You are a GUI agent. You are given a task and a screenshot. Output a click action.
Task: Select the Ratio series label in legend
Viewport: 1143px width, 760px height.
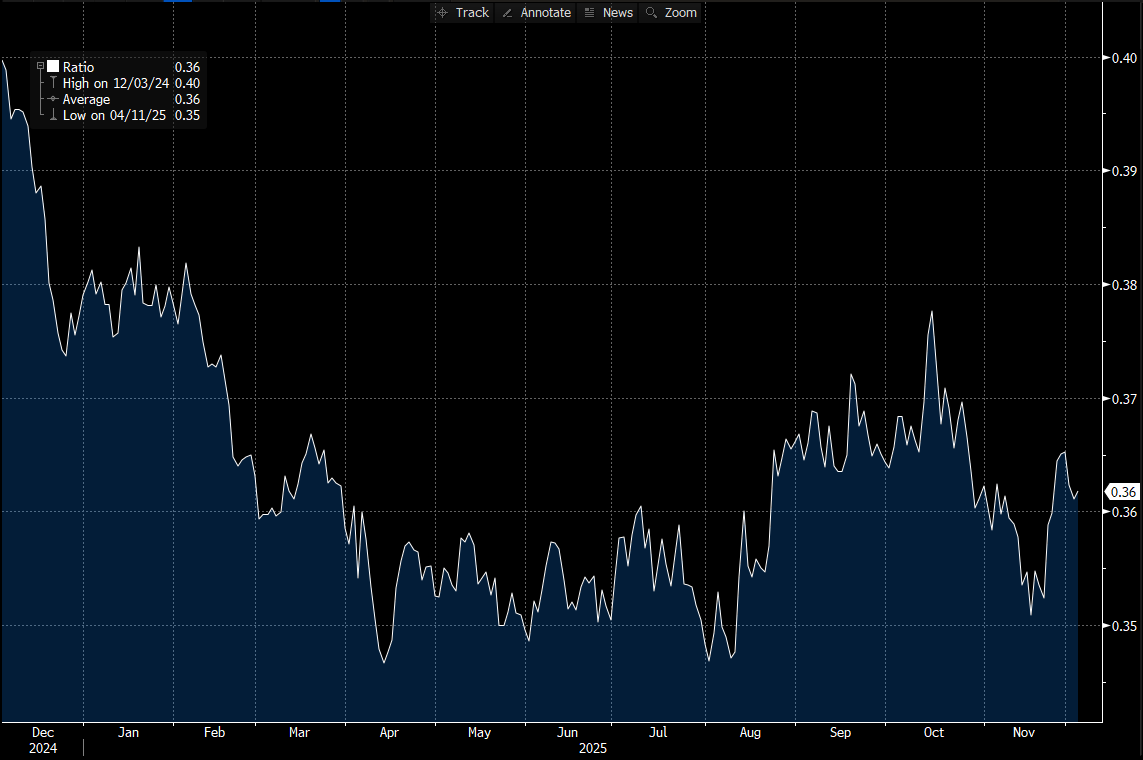pos(78,67)
